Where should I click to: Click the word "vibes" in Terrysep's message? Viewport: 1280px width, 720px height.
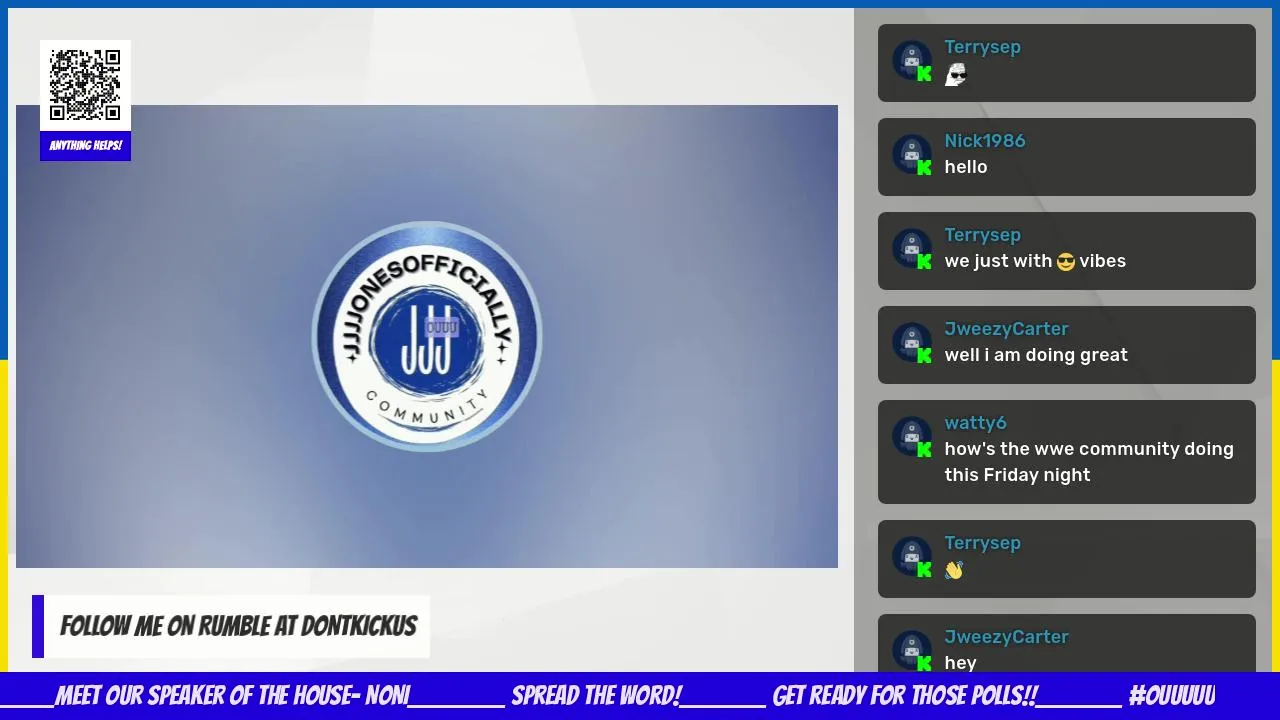(1103, 261)
